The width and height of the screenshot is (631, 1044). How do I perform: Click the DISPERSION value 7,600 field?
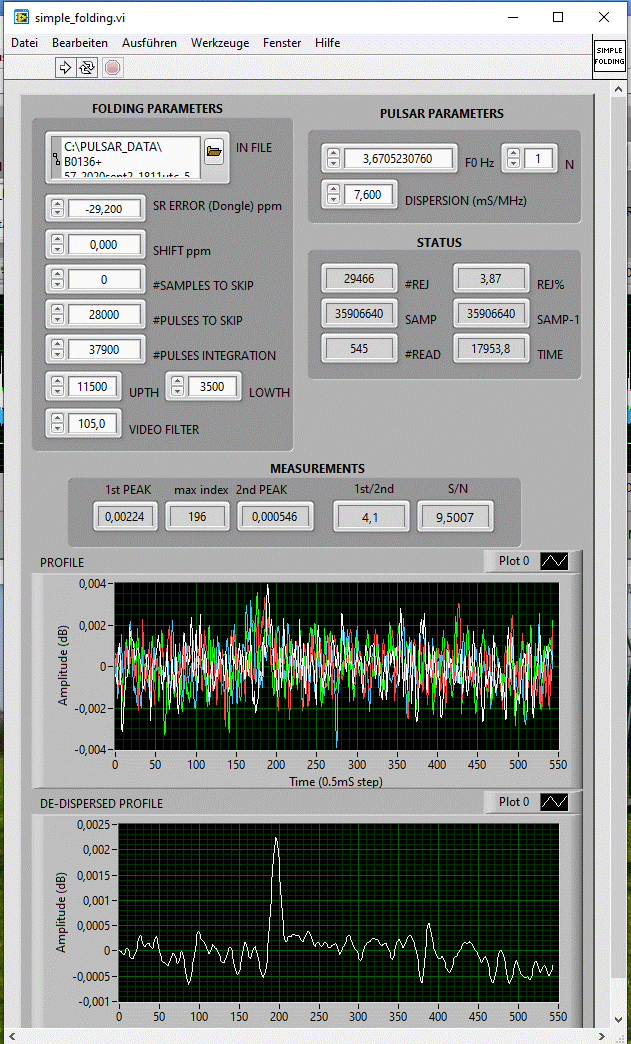(369, 194)
